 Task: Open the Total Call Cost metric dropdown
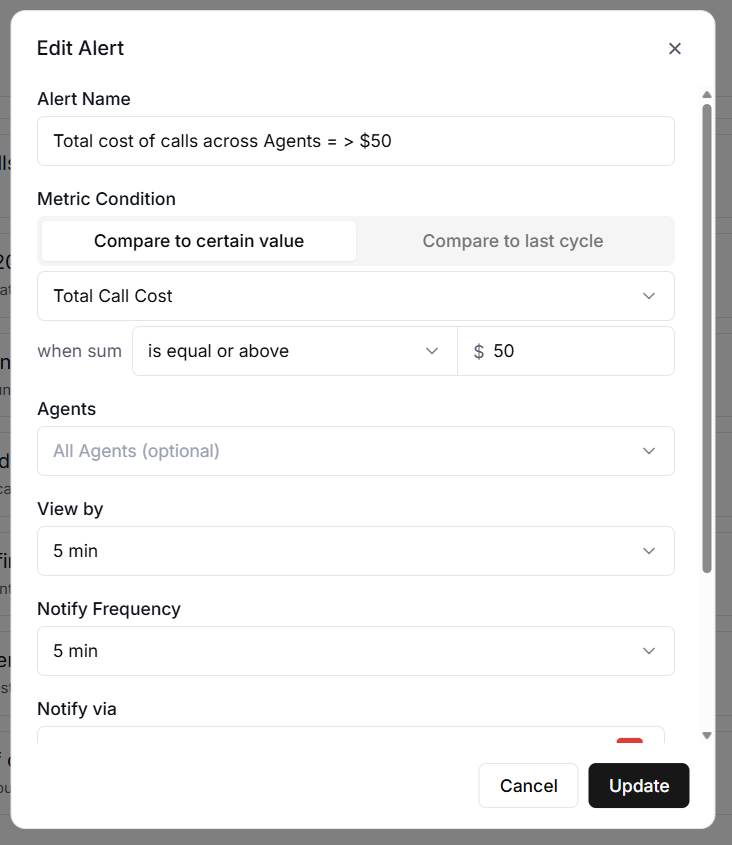(340, 296)
